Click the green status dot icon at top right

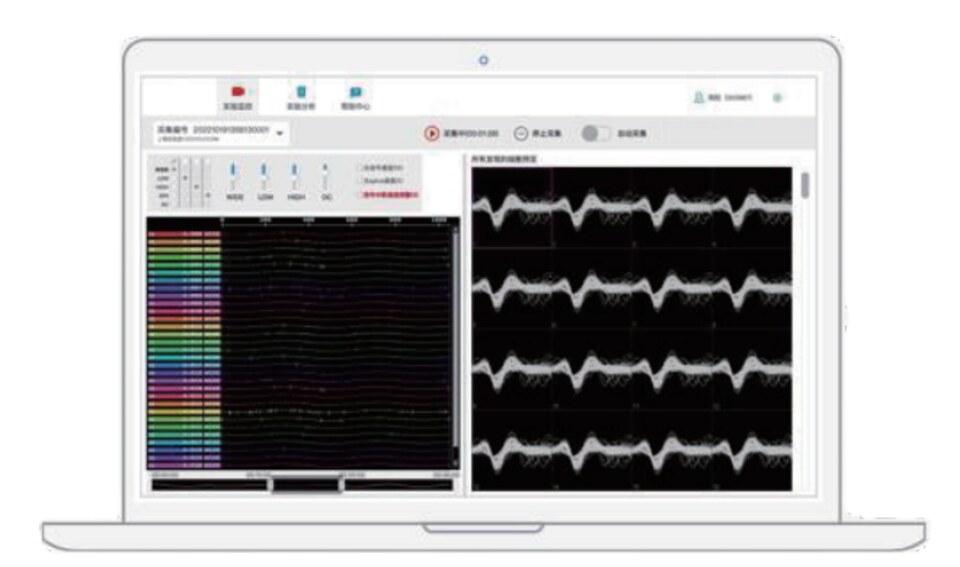pos(778,98)
